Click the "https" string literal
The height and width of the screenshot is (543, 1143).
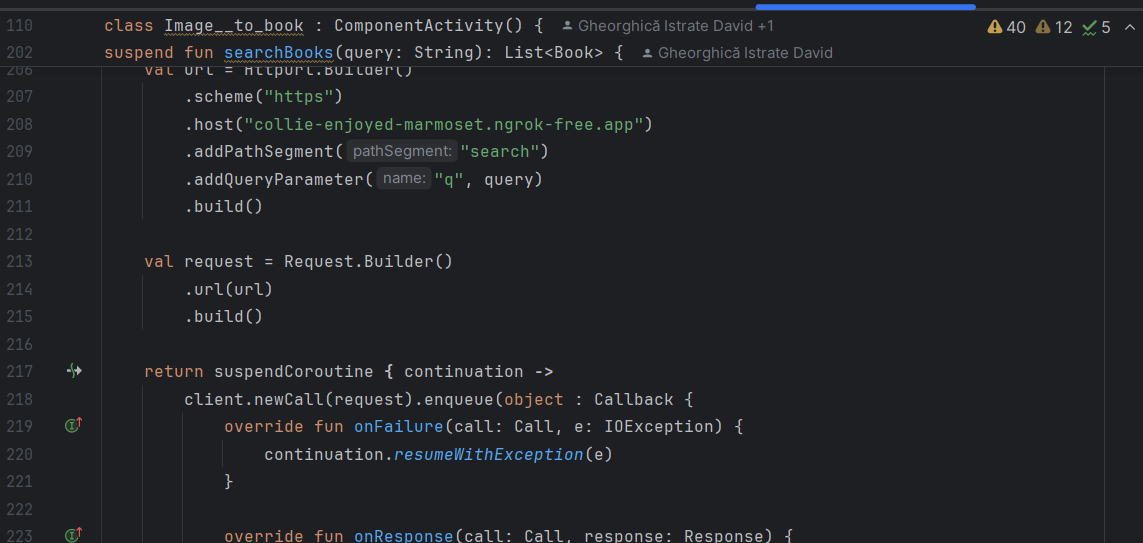click(299, 96)
